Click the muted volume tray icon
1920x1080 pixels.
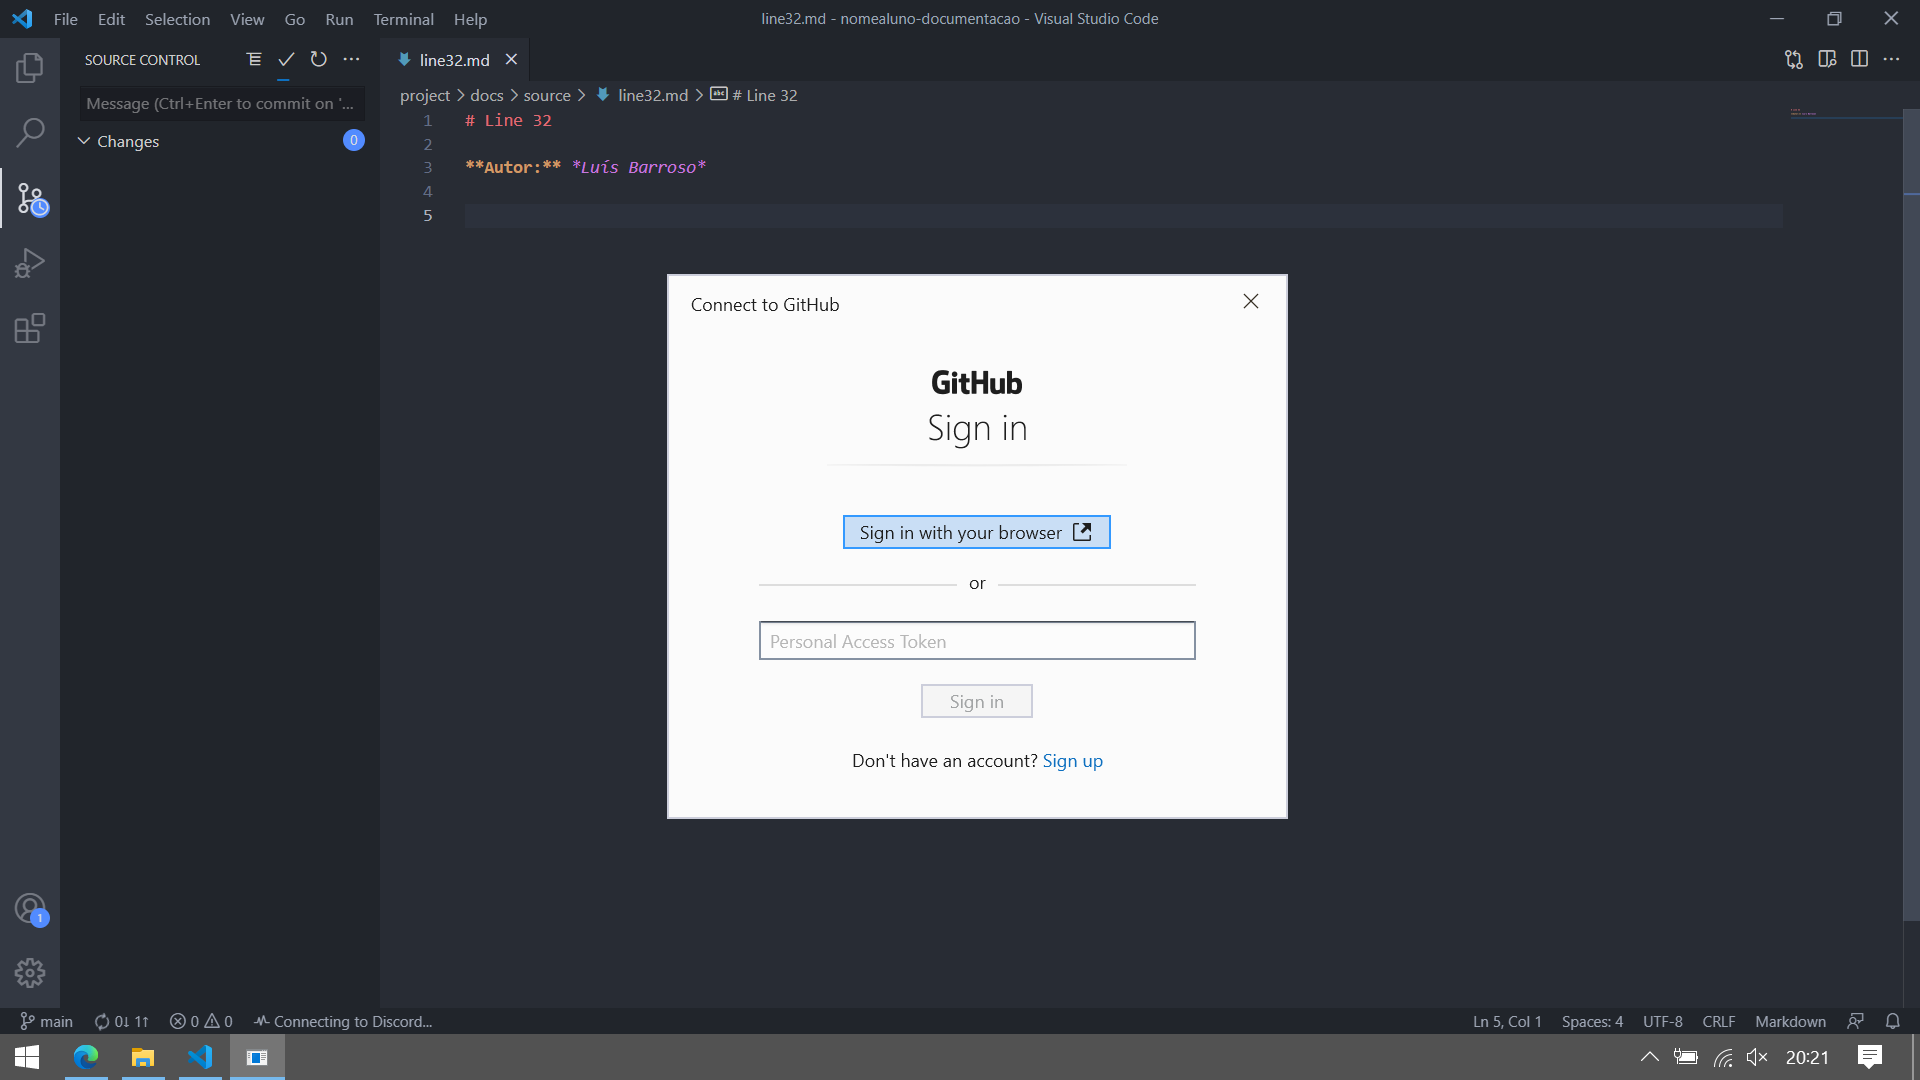point(1757,1057)
